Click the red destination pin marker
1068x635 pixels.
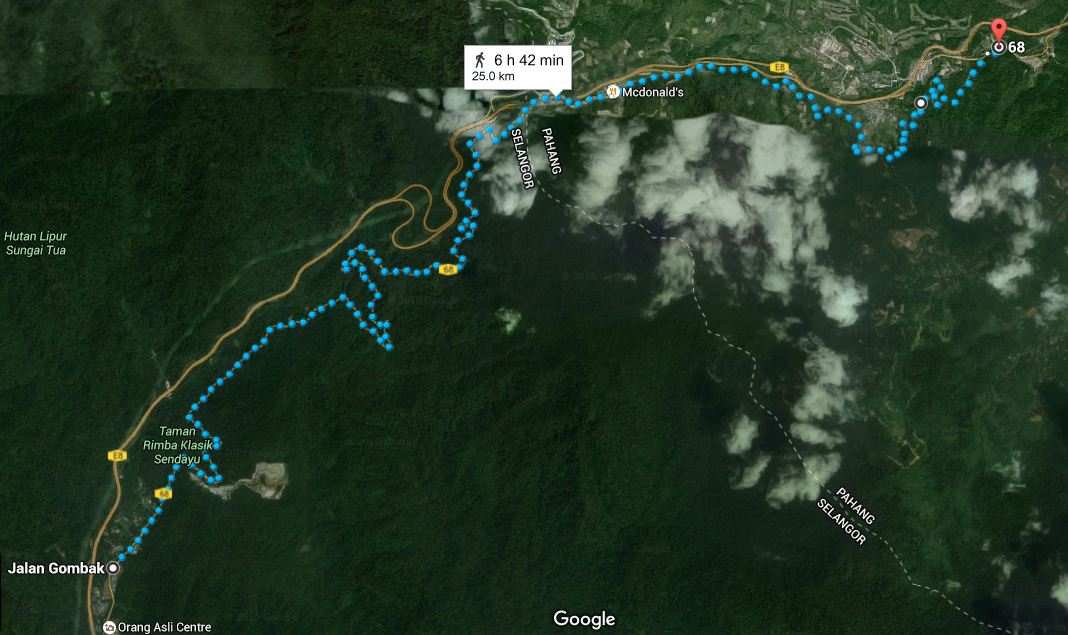tap(999, 31)
